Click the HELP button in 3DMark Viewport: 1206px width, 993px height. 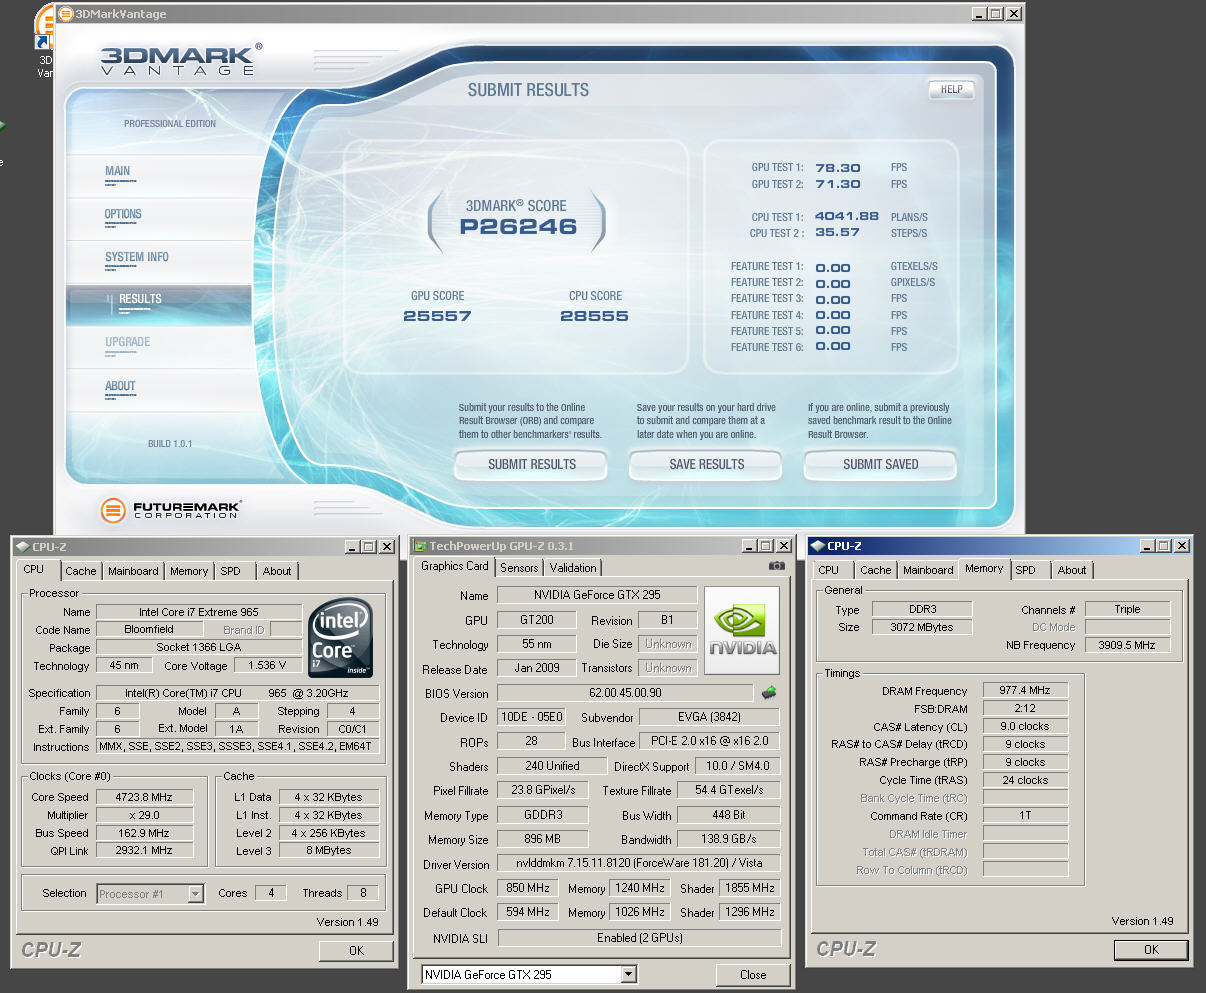[951, 89]
